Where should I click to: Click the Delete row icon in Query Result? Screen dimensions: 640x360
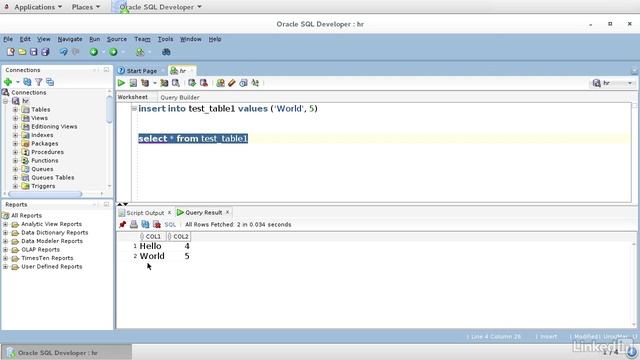coord(156,224)
